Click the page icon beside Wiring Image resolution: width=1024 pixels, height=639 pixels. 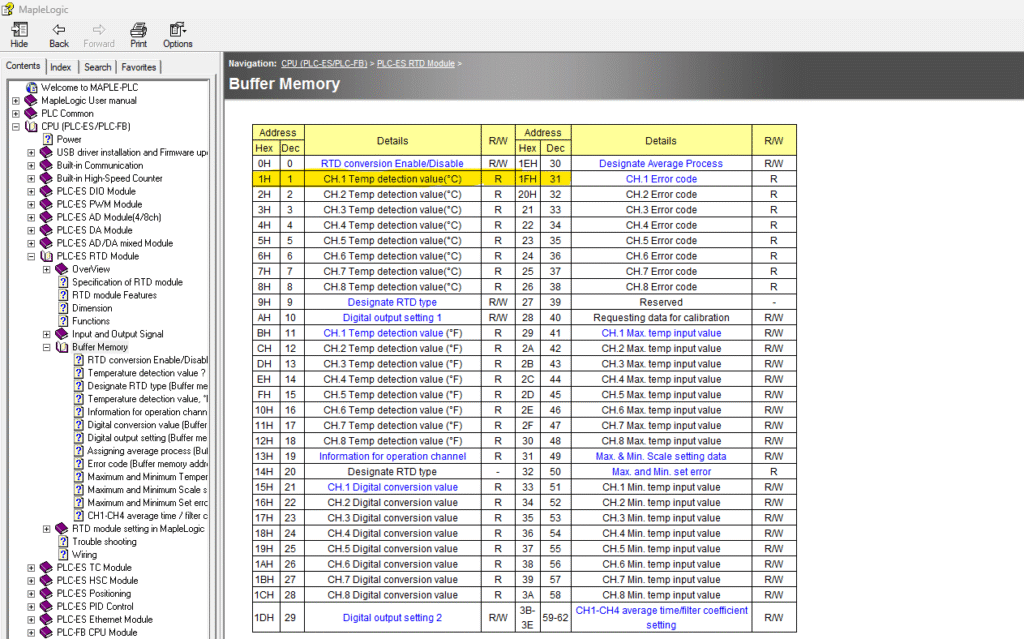(x=63, y=555)
